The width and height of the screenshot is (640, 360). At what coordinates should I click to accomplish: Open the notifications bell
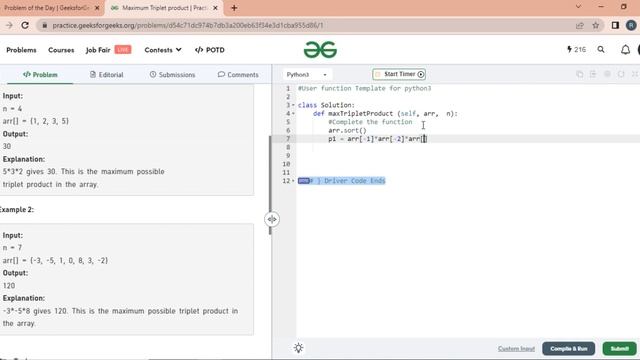(x=625, y=50)
